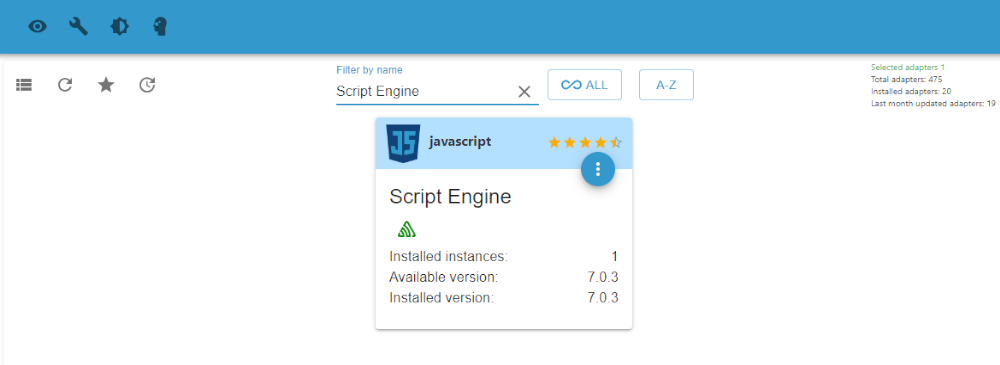This screenshot has width=1000, height=365.
Task: Click Selected adapters 1 text
Action: pyautogui.click(x=908, y=67)
